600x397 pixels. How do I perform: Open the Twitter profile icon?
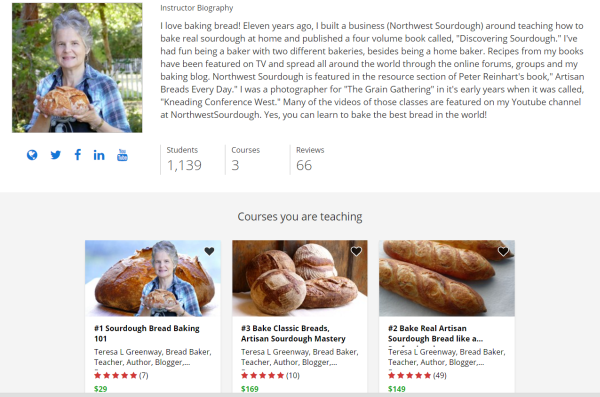tap(55, 155)
